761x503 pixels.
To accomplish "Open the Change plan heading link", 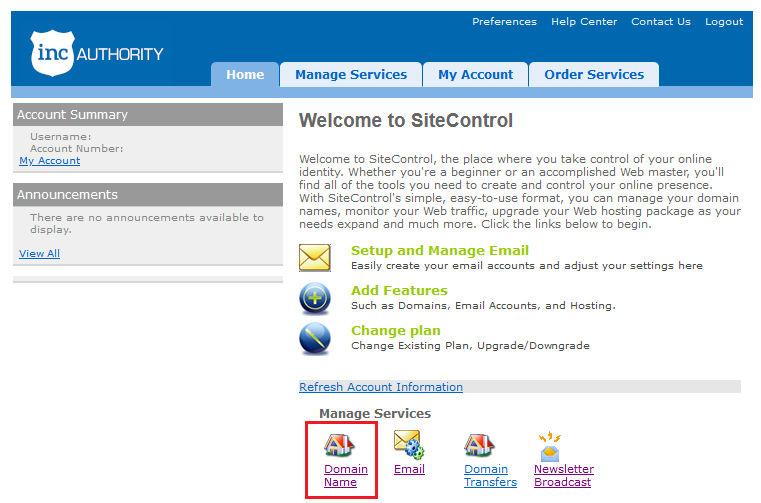I will (x=396, y=331).
